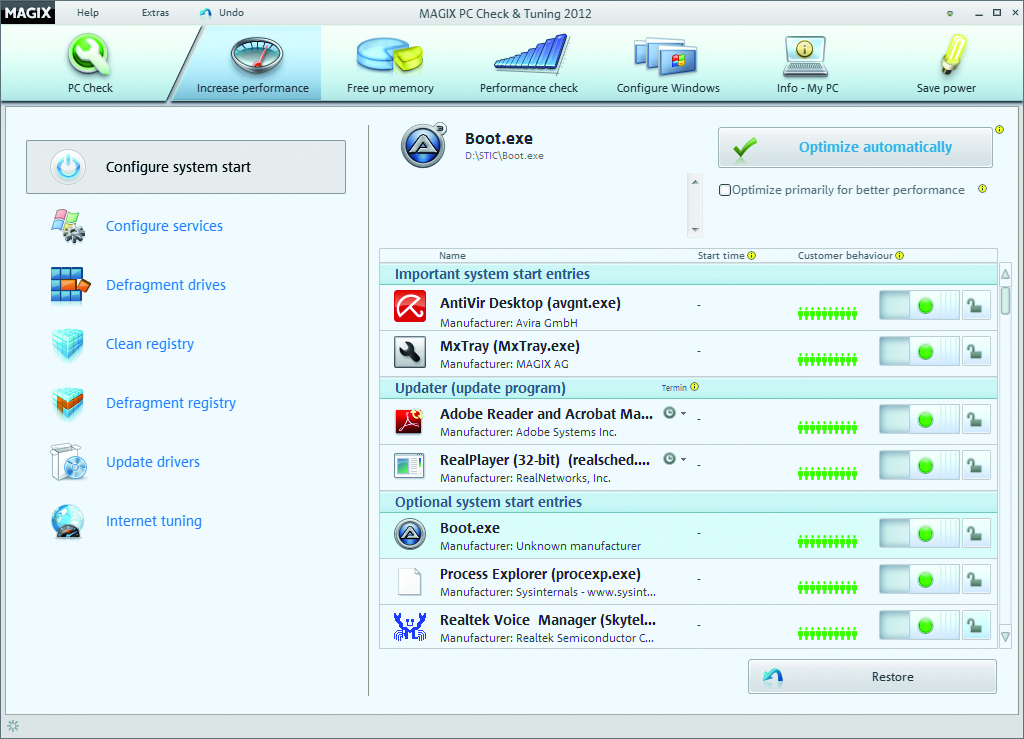Viewport: 1024px width, 739px height.
Task: Open the Extras menu
Action: coord(155,12)
